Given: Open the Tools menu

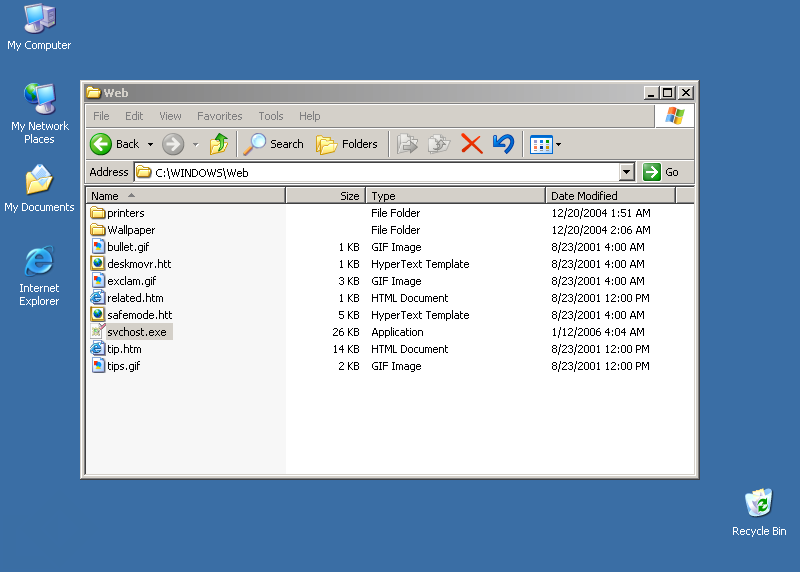Looking at the screenshot, I should point(270,116).
